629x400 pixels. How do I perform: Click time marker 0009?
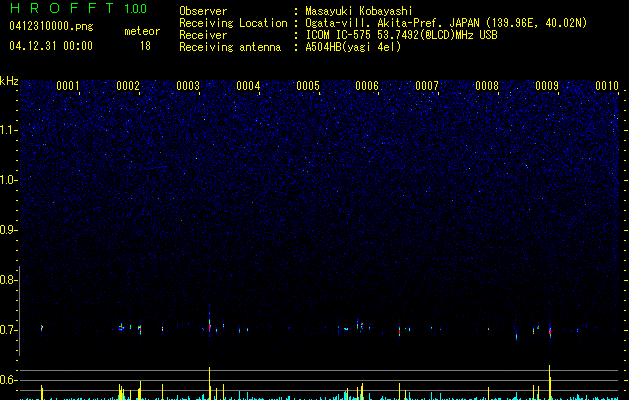click(547, 86)
